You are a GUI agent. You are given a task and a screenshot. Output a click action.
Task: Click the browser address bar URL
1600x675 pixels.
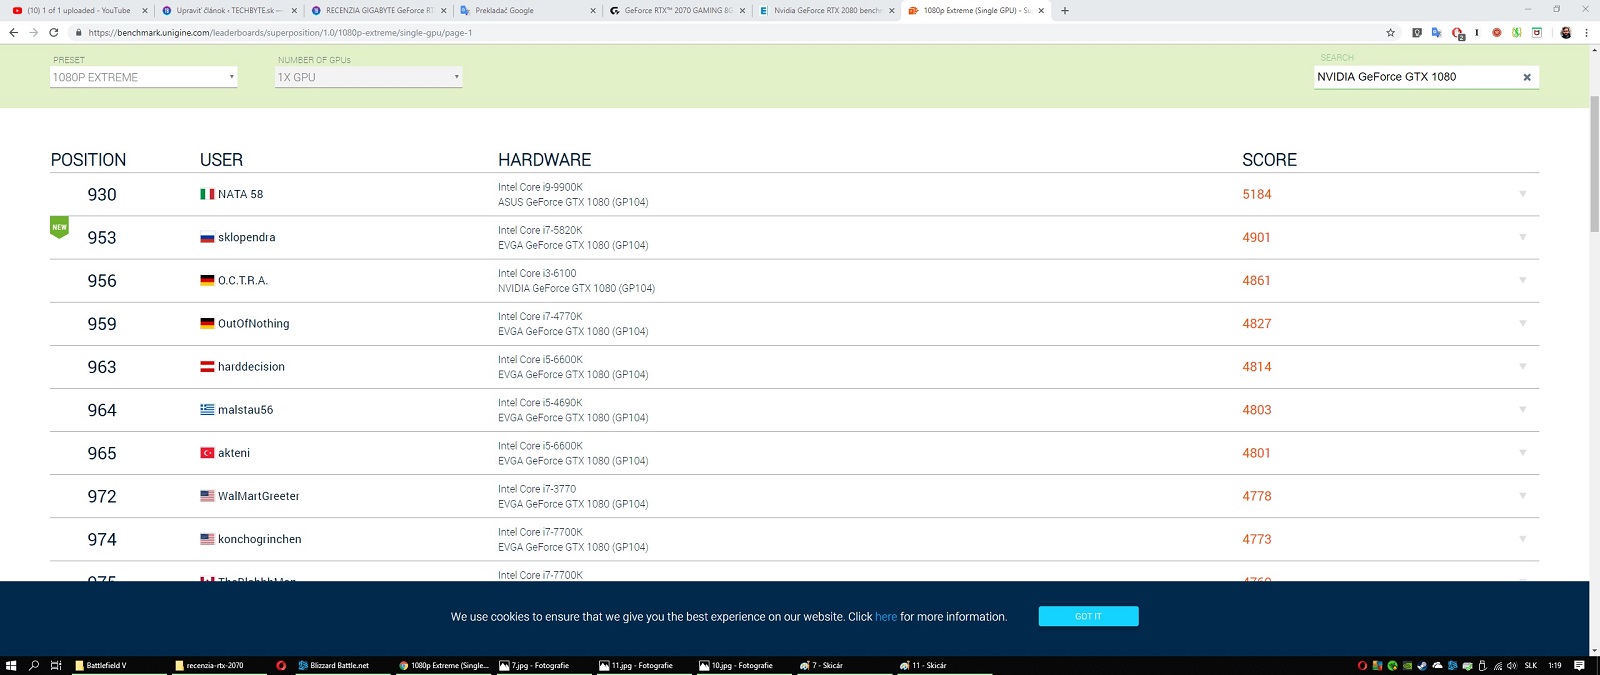point(280,33)
